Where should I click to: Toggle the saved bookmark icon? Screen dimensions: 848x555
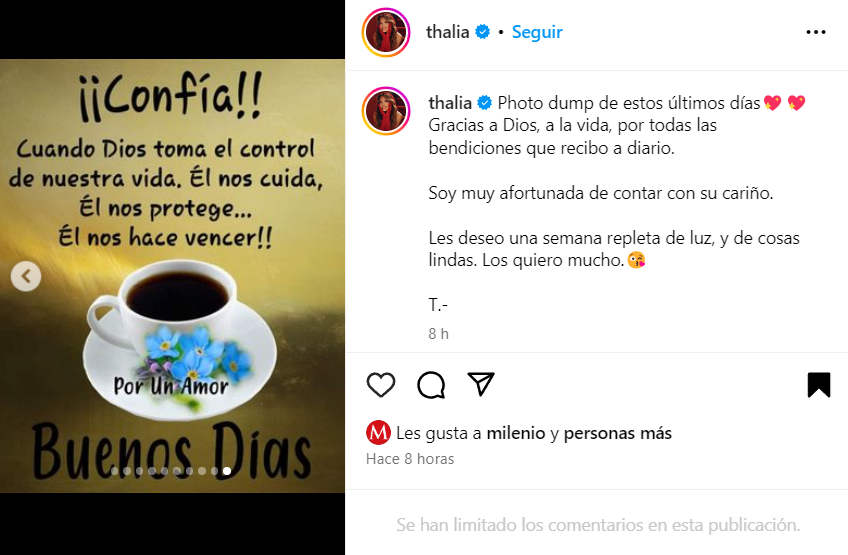click(819, 385)
